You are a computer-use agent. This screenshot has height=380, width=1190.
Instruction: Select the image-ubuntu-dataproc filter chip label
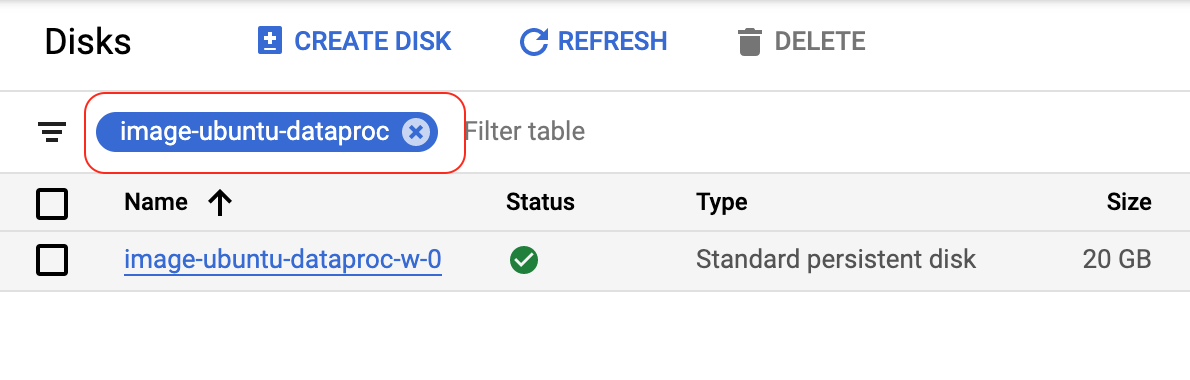point(254,131)
